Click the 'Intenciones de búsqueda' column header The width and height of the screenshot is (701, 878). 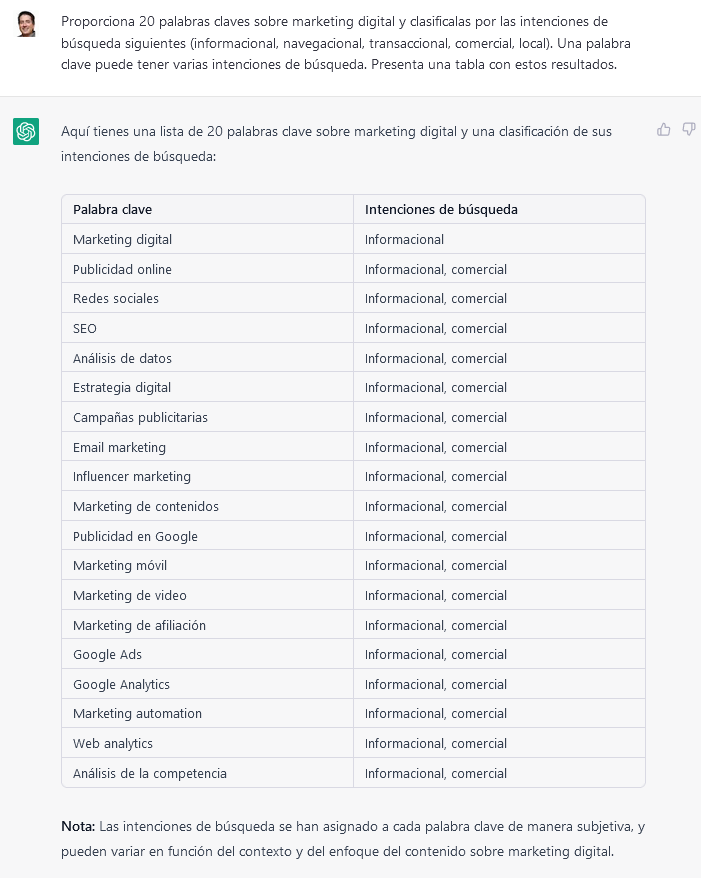click(499, 209)
